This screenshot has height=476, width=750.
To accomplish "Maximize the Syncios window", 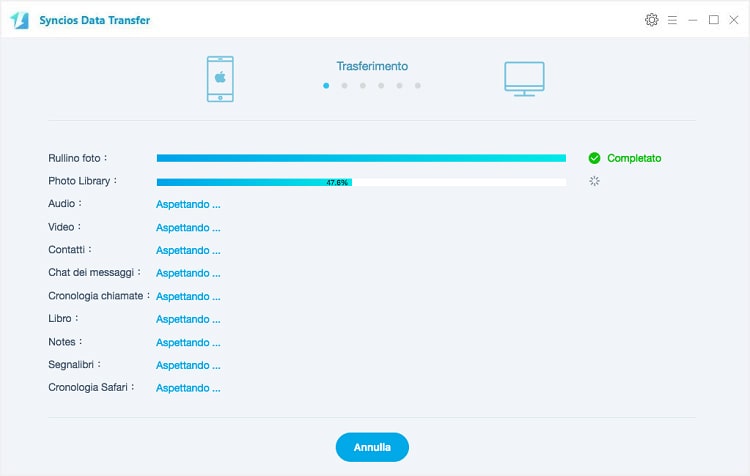I will pyautogui.click(x=714, y=20).
